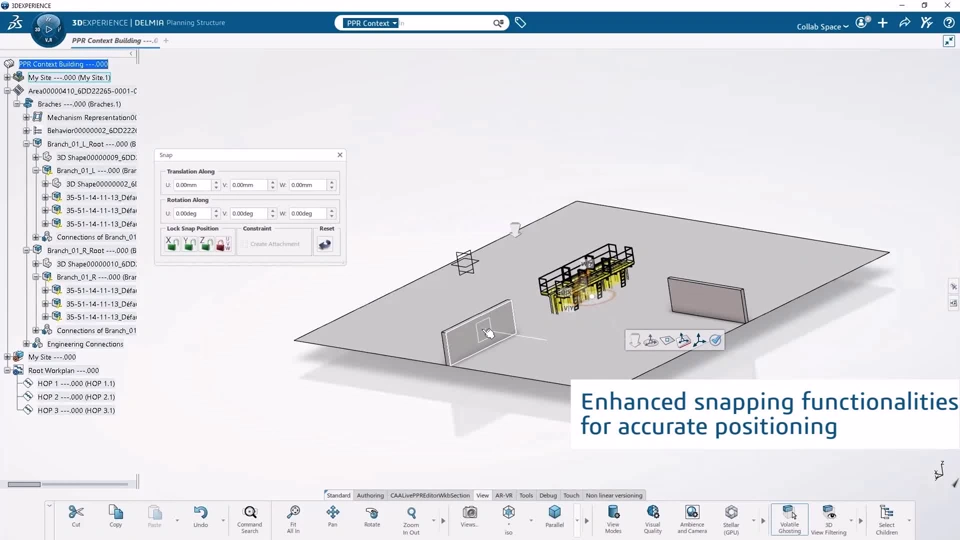Viewport: 960px width, 540px height.
Task: Open the AR-VR tab
Action: coord(504,495)
